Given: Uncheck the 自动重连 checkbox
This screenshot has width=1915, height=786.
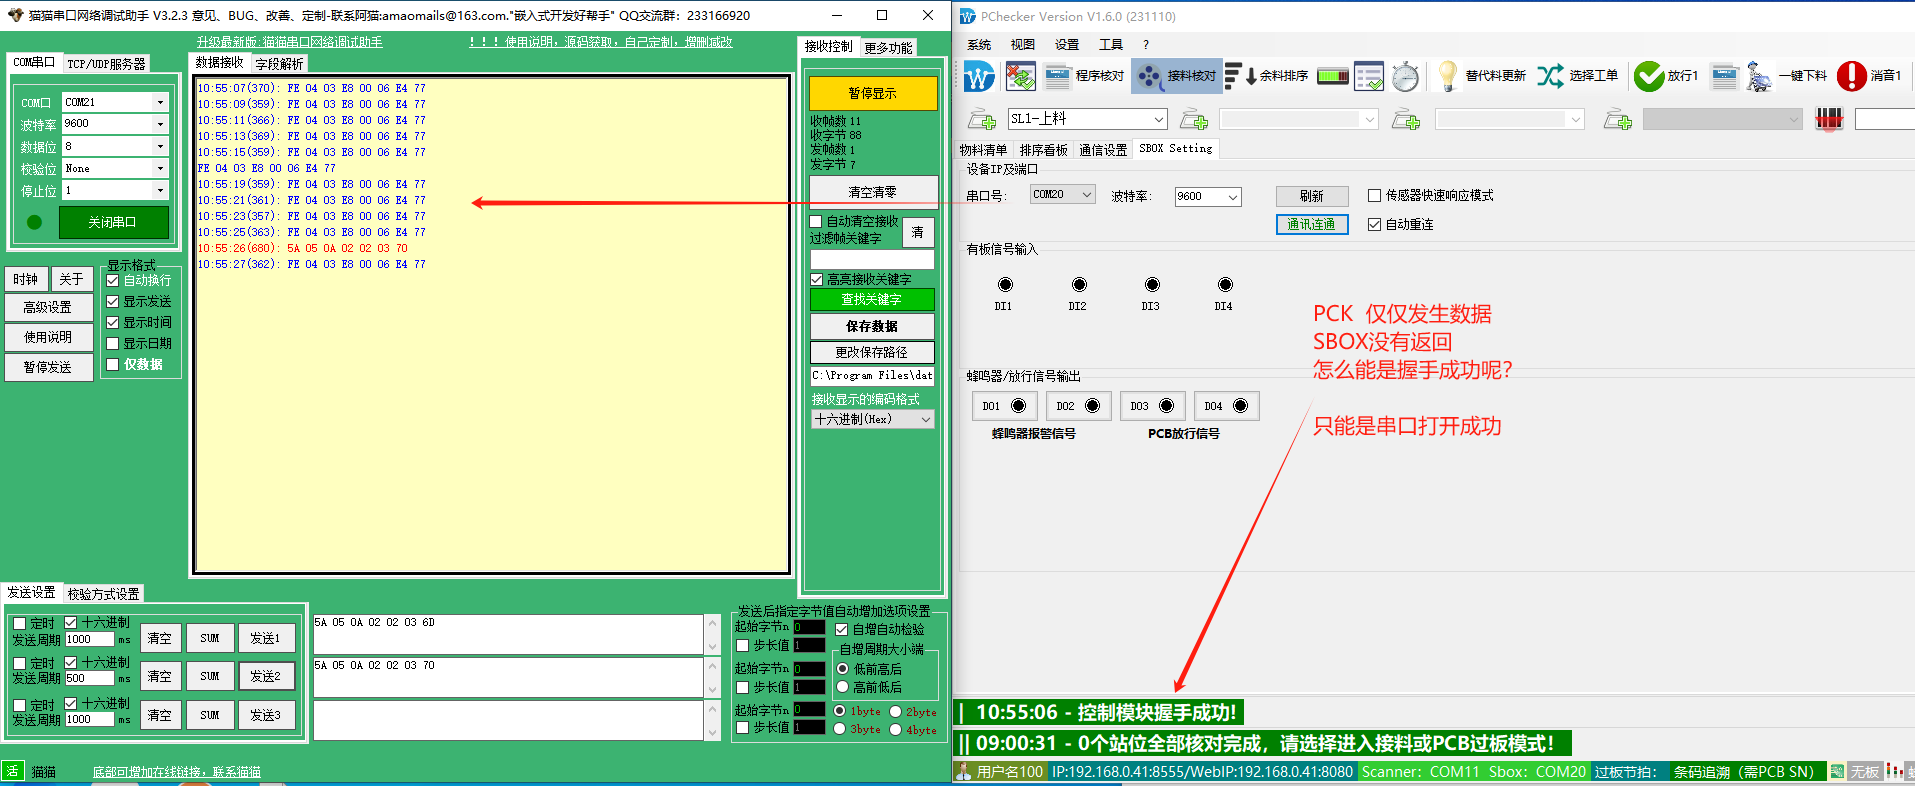Looking at the screenshot, I should tap(1374, 225).
